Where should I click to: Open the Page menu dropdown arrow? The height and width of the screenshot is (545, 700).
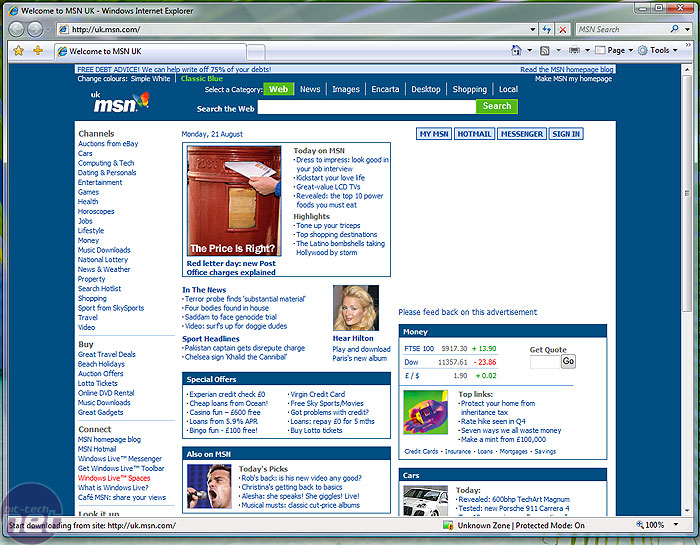(x=630, y=50)
